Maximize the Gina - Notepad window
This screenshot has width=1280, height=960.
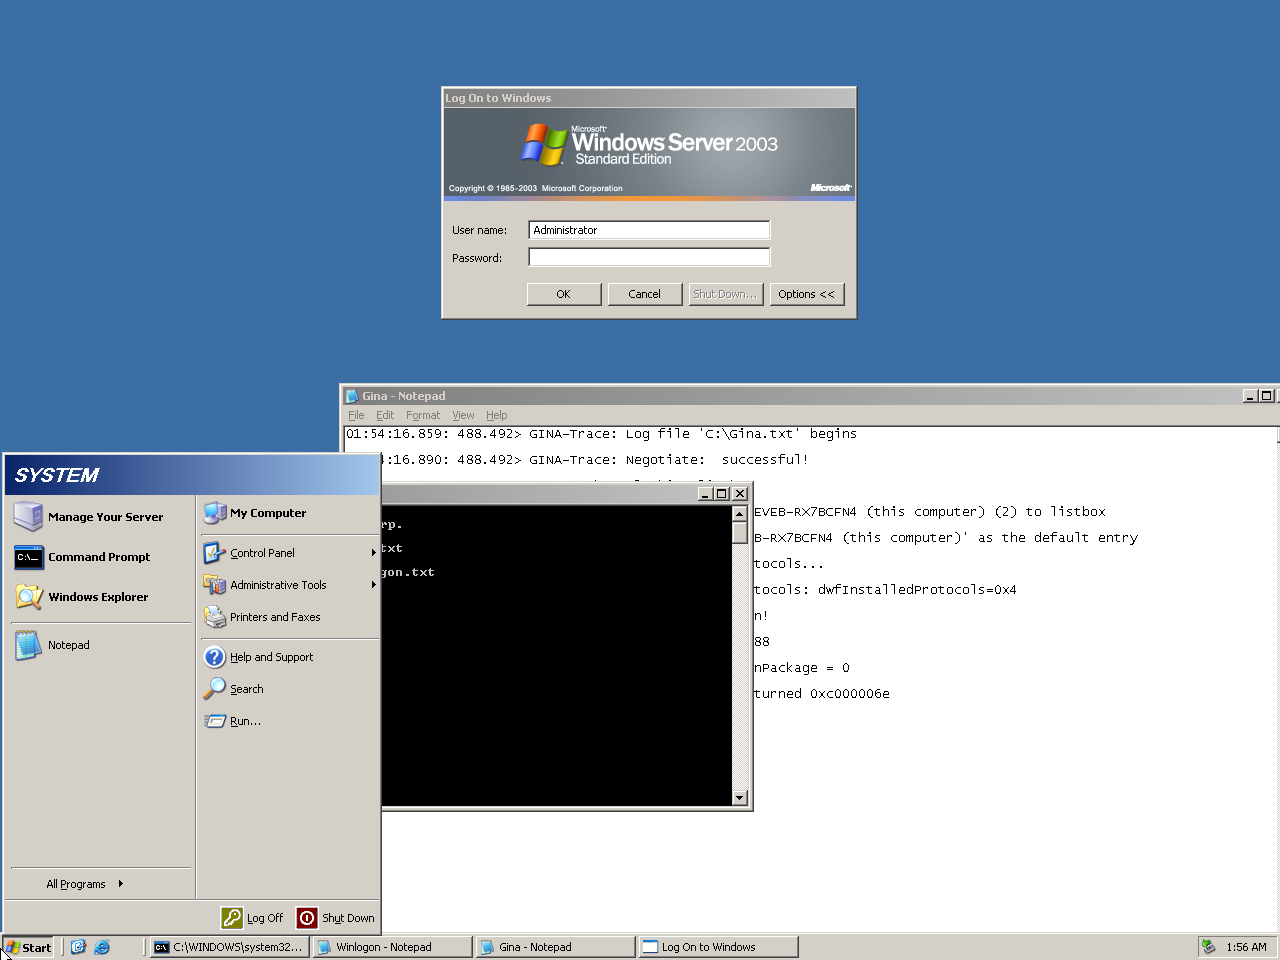pos(1267,396)
